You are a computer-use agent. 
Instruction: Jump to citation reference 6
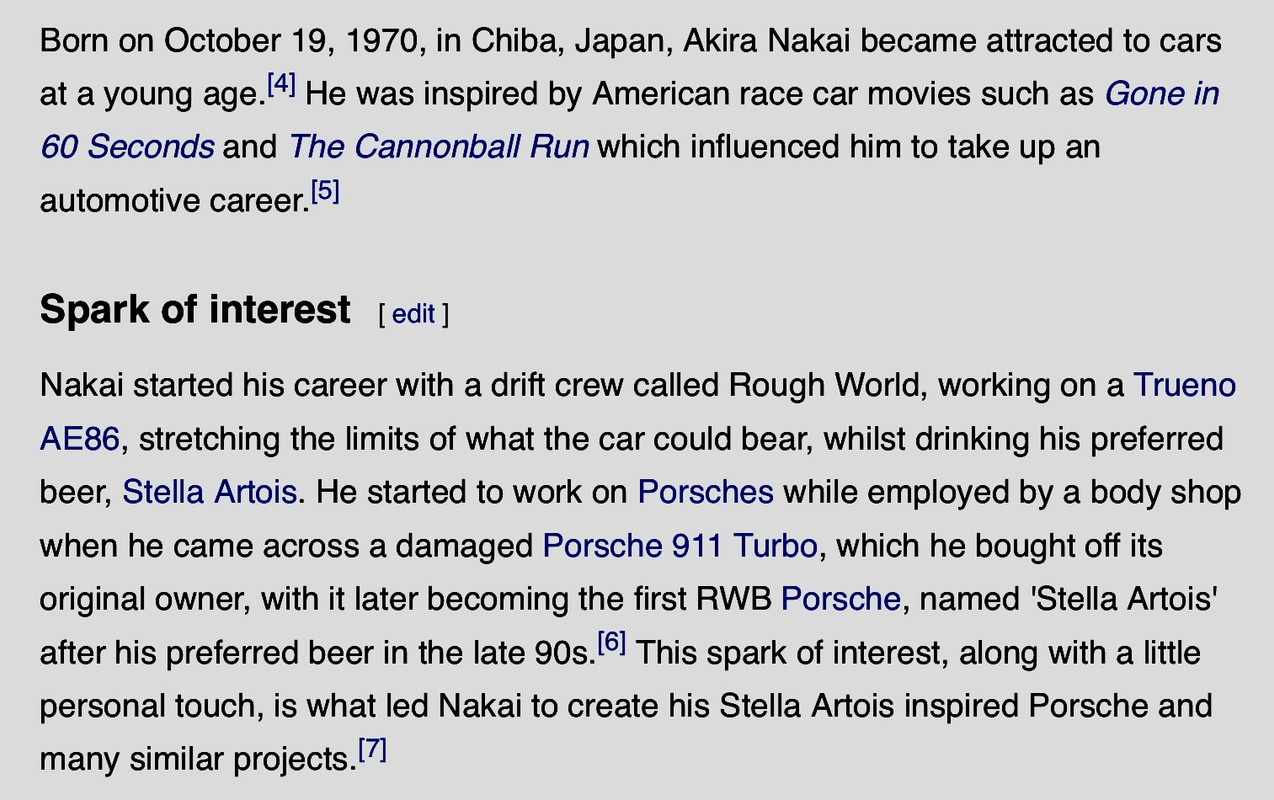pos(611,643)
